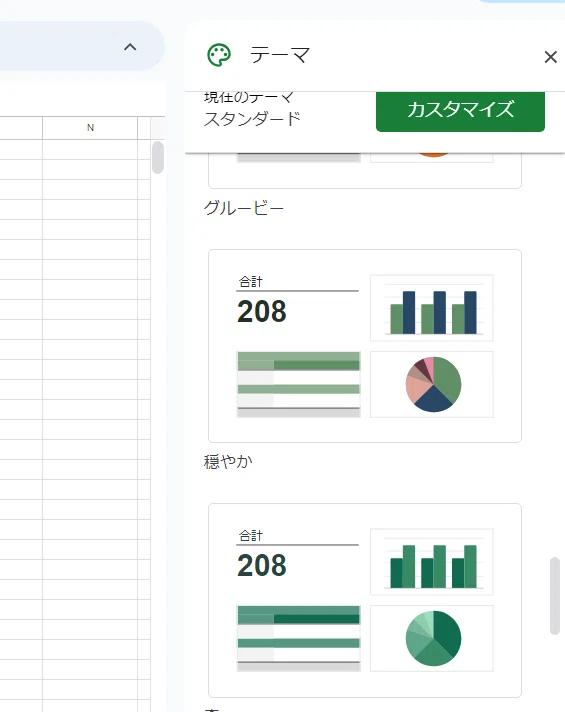The image size is (565, 712).
Task: Click the theme panel vertical scrollbar
Action: 555,595
